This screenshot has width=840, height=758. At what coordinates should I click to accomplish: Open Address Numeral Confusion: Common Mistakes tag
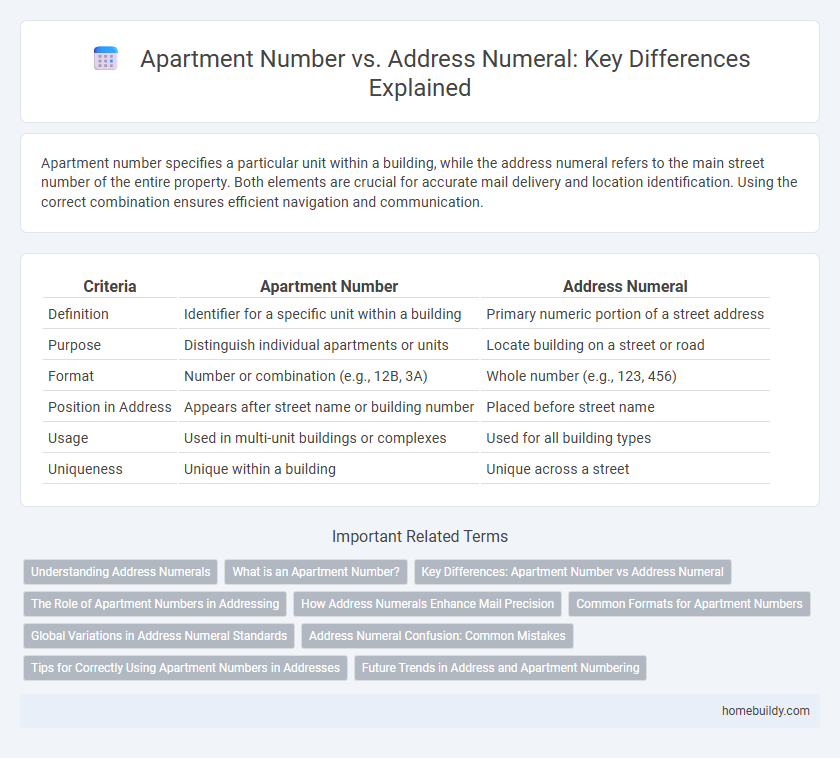[437, 636]
